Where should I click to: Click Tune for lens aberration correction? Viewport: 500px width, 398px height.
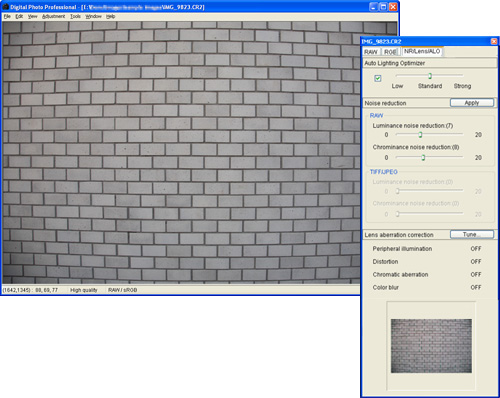[472, 234]
